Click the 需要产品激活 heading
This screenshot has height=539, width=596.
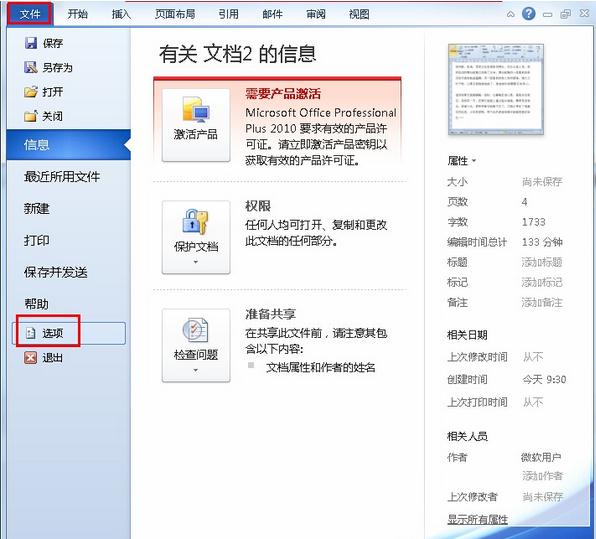[283, 94]
